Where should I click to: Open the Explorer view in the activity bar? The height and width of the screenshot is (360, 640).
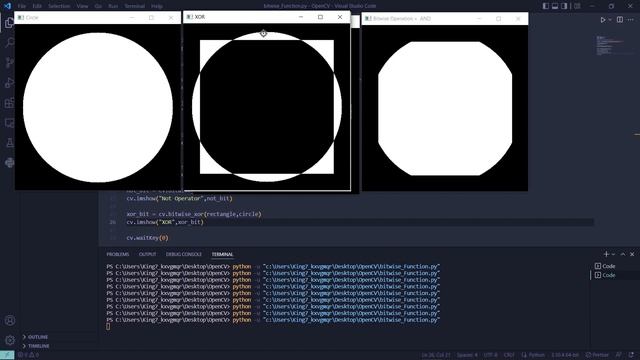point(9,23)
